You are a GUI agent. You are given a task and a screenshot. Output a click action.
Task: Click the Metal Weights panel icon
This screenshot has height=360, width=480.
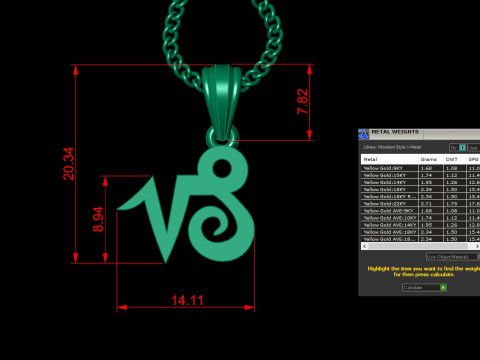(x=364, y=134)
